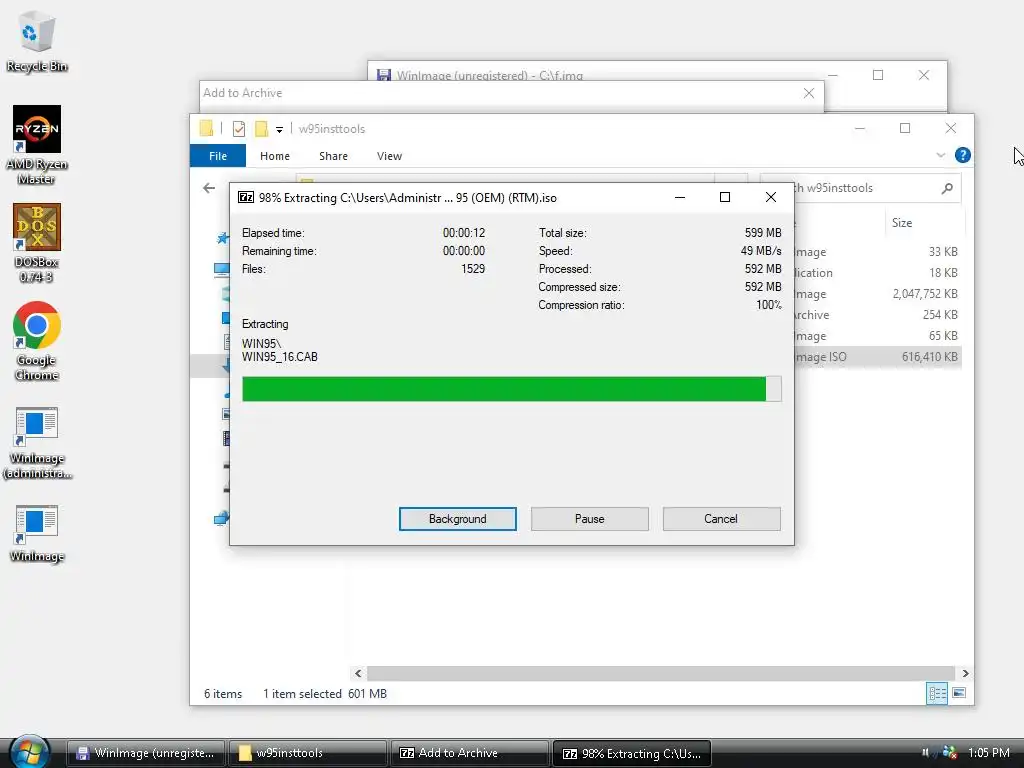Click the search w95insttools field
The height and width of the screenshot is (768, 1024).
point(861,188)
